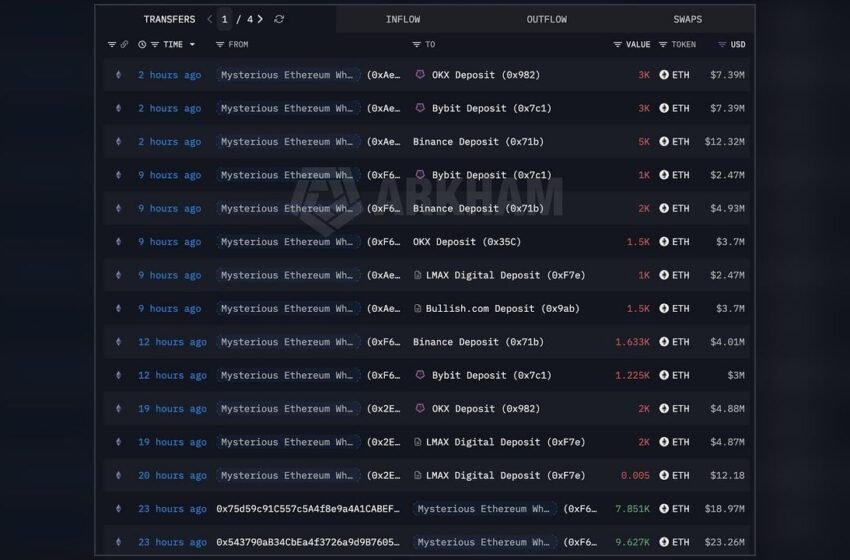Click the ETH token icon in the $18.97M row
850x560 pixels.
click(x=664, y=508)
